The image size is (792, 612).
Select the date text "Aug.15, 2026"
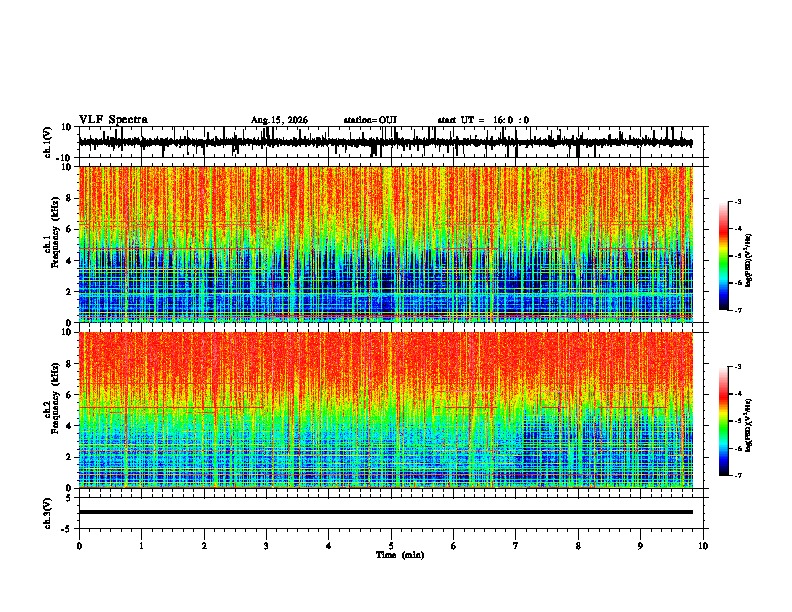tap(279, 120)
